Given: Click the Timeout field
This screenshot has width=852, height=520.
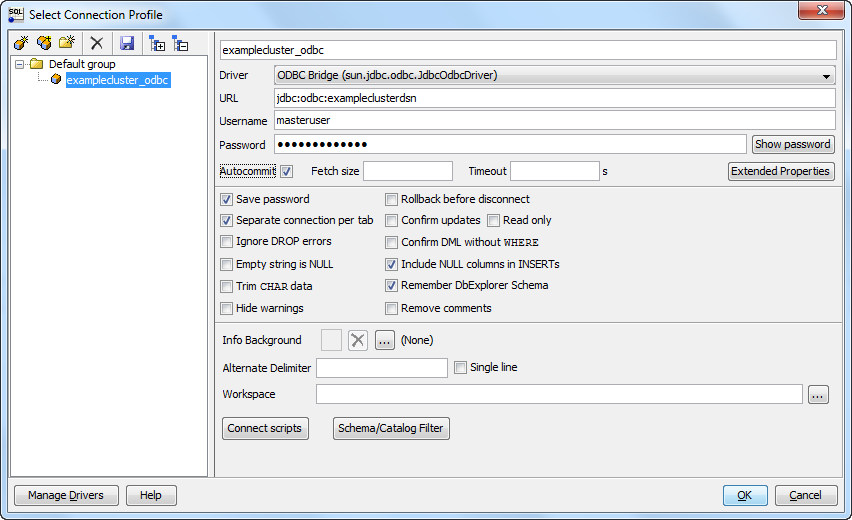Looking at the screenshot, I should pos(555,171).
